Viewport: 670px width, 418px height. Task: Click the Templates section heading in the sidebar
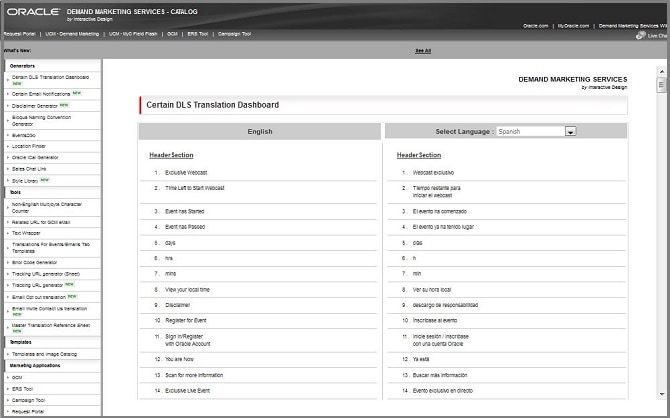[x=21, y=342]
